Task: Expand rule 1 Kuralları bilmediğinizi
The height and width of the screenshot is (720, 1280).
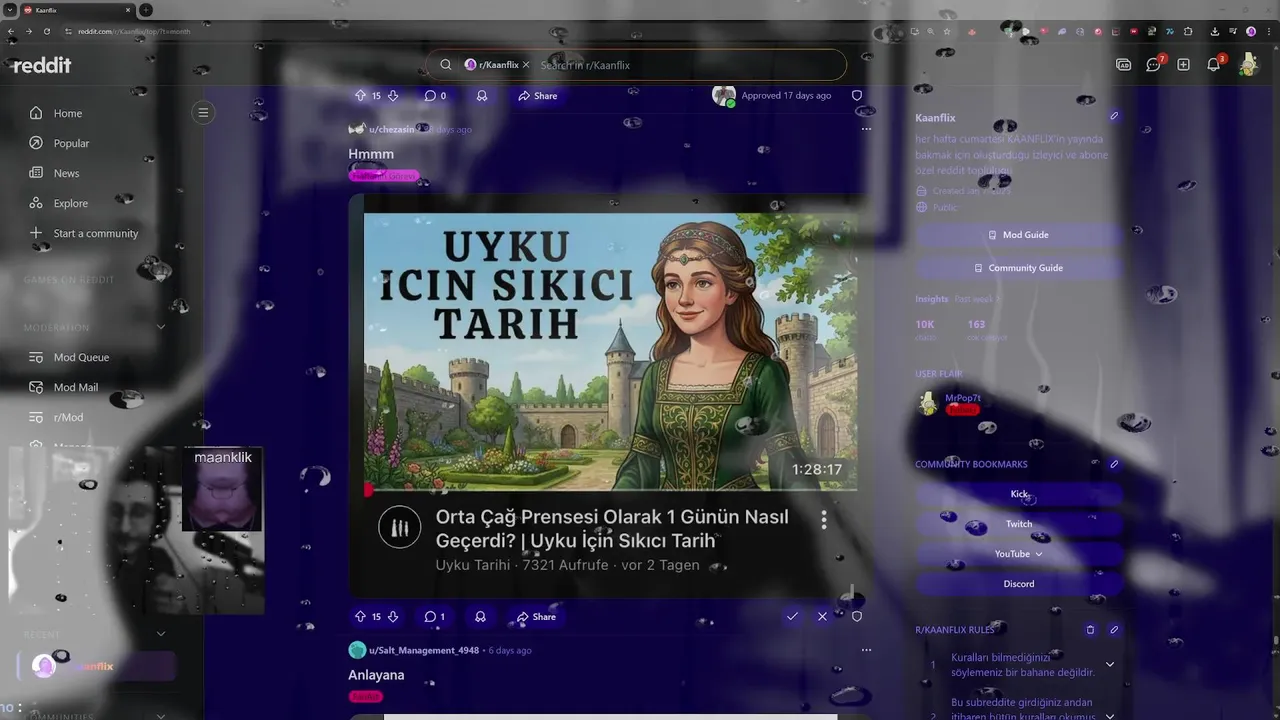Action: tap(1110, 665)
